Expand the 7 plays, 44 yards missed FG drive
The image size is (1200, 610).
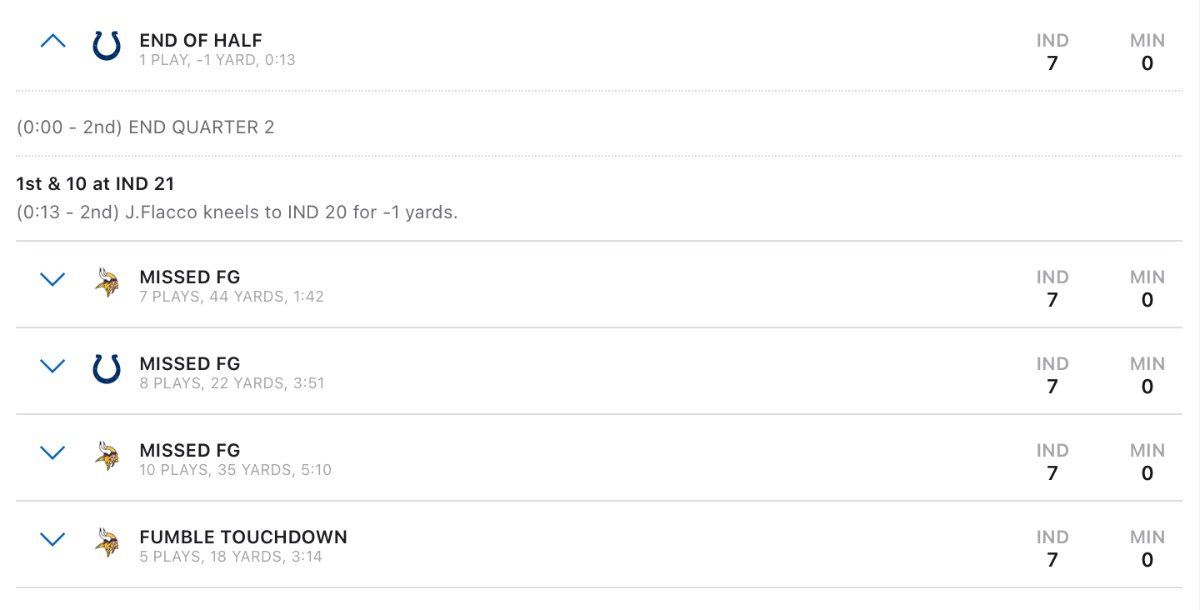pyautogui.click(x=52, y=280)
